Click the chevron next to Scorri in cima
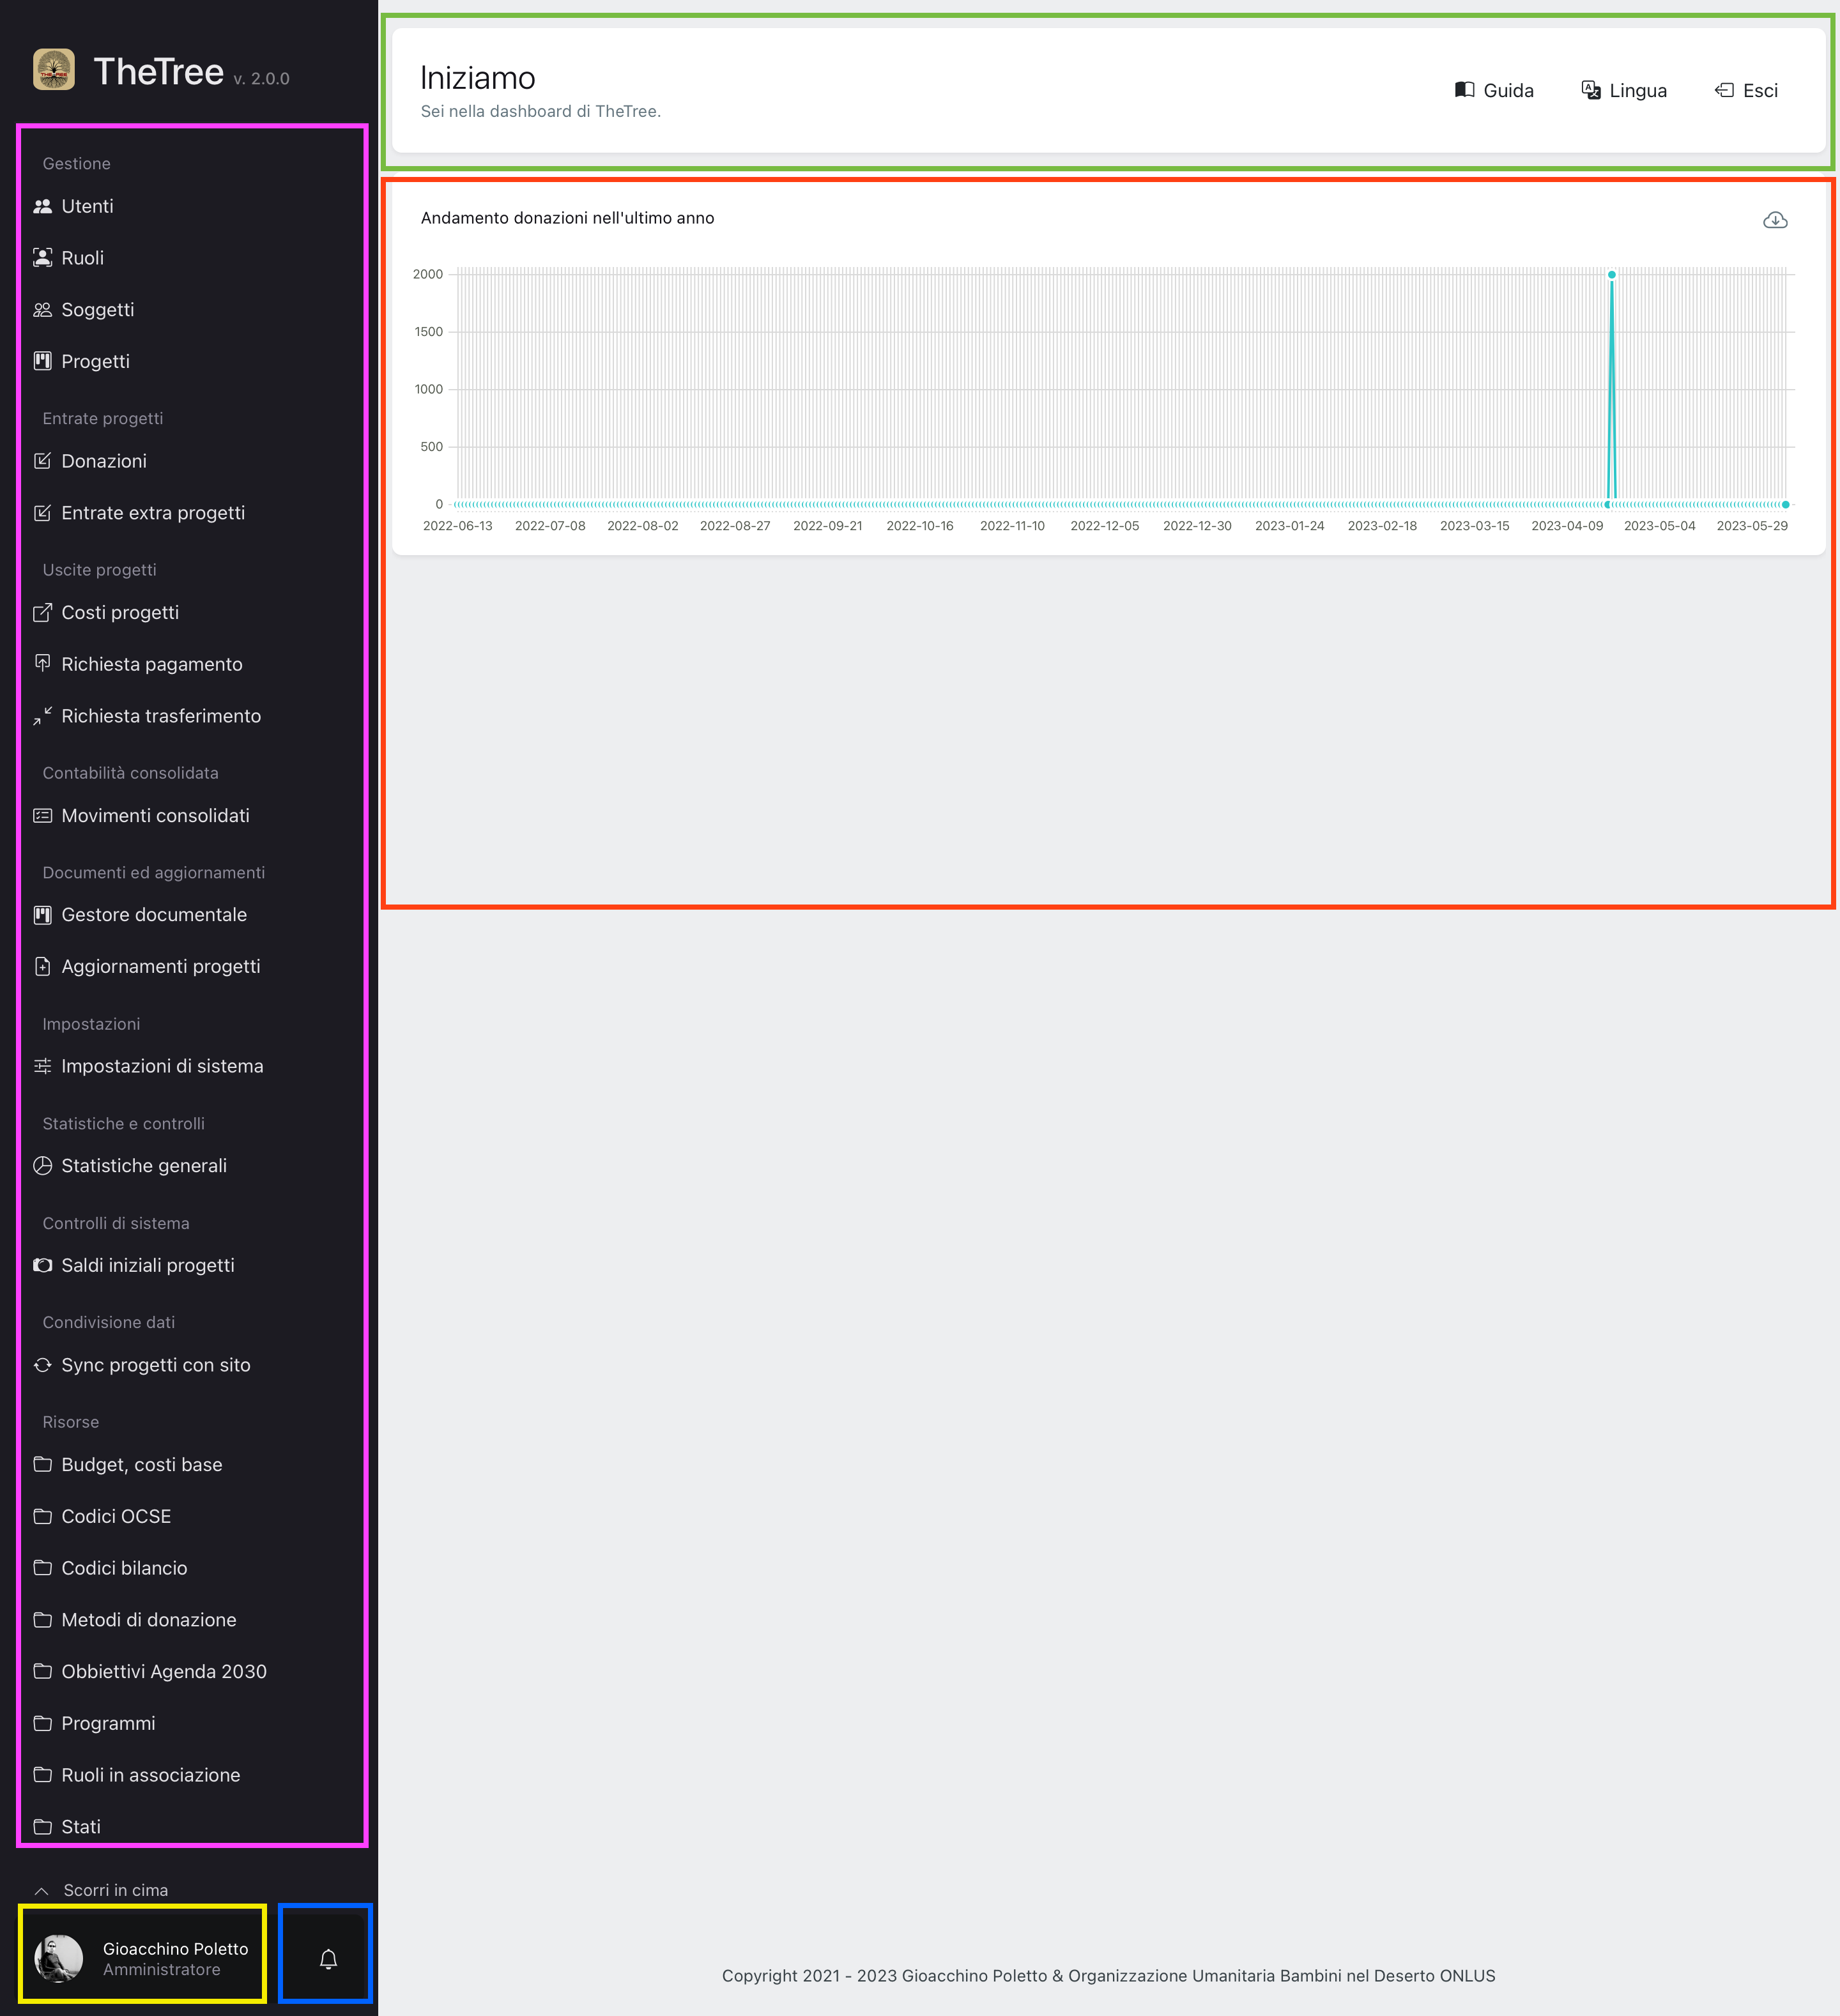This screenshot has height=2016, width=1840. tap(41, 1891)
